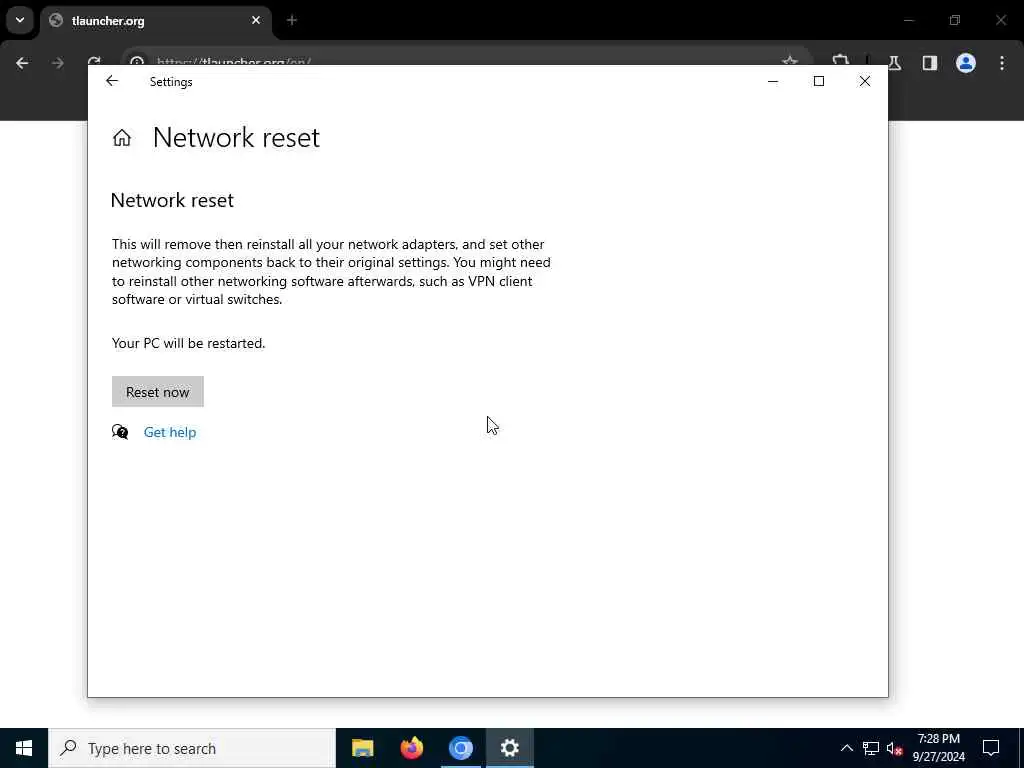Maximize the Settings window
The height and width of the screenshot is (768, 1024).
point(819,81)
